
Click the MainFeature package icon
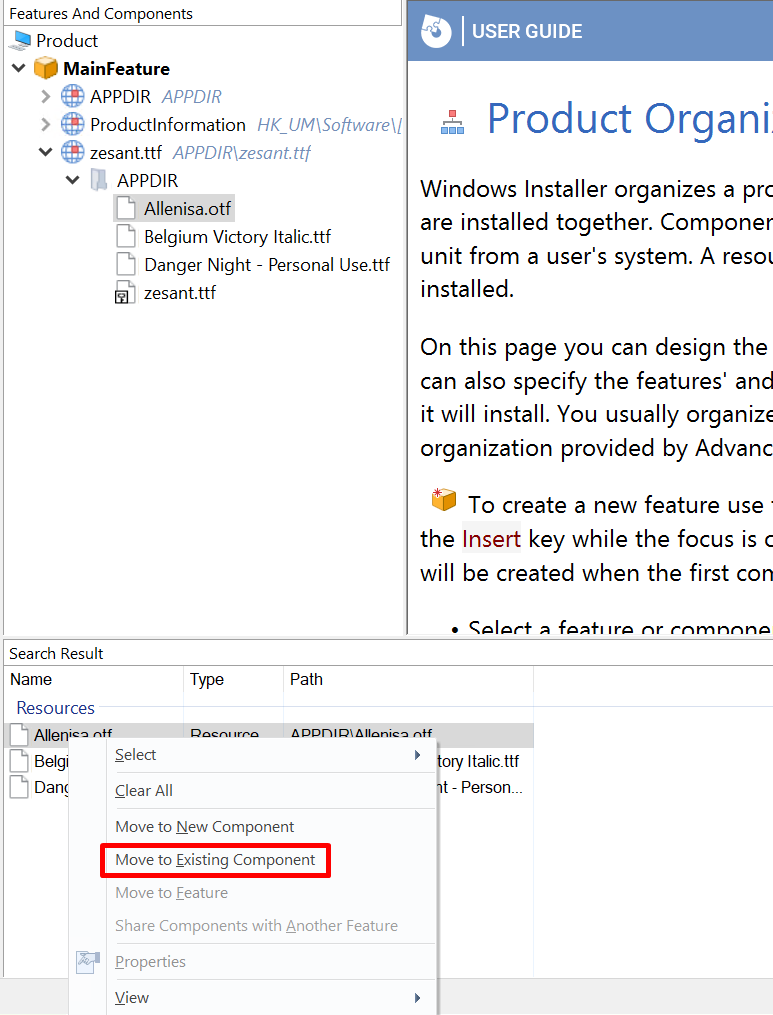coord(46,69)
